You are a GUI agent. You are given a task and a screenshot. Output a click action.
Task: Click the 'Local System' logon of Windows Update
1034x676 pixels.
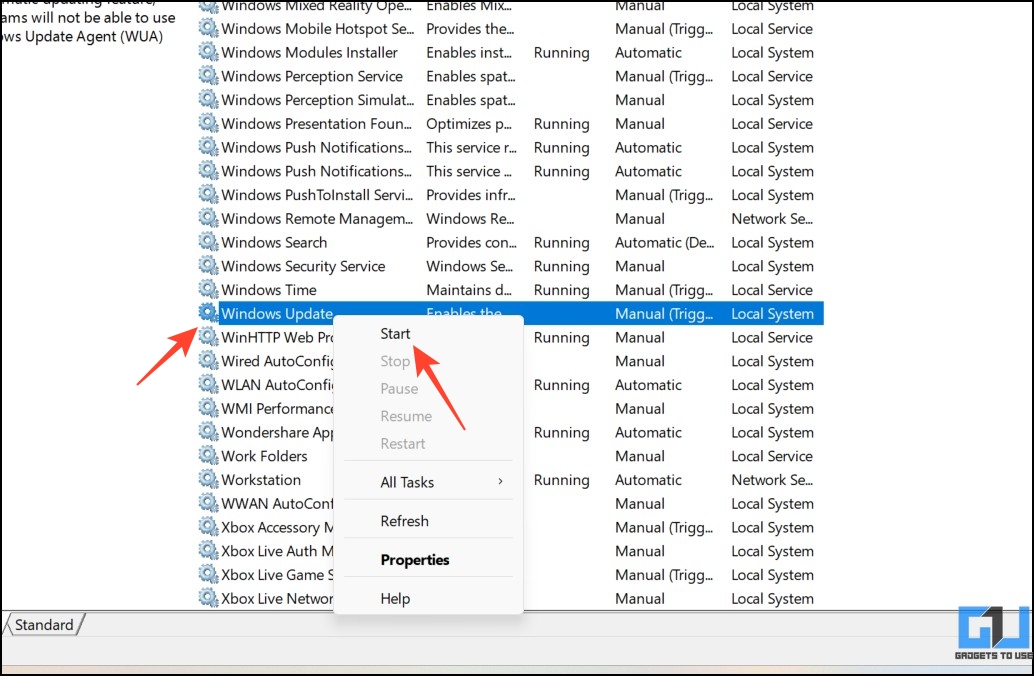(772, 314)
